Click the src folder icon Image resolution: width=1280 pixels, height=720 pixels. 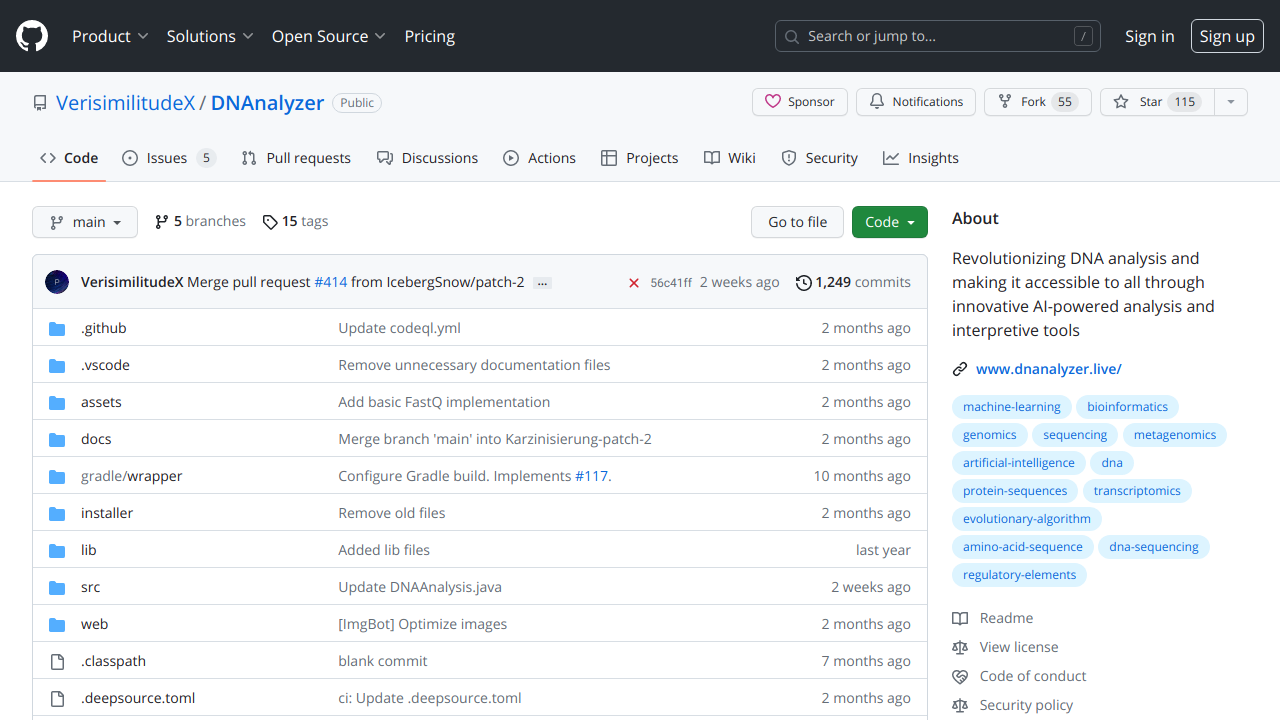(x=57, y=587)
